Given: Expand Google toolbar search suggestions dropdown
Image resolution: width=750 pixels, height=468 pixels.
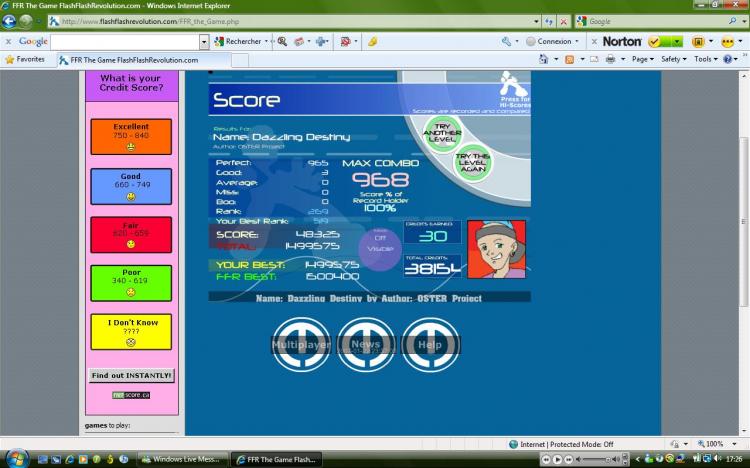Looking at the screenshot, I should (204, 42).
